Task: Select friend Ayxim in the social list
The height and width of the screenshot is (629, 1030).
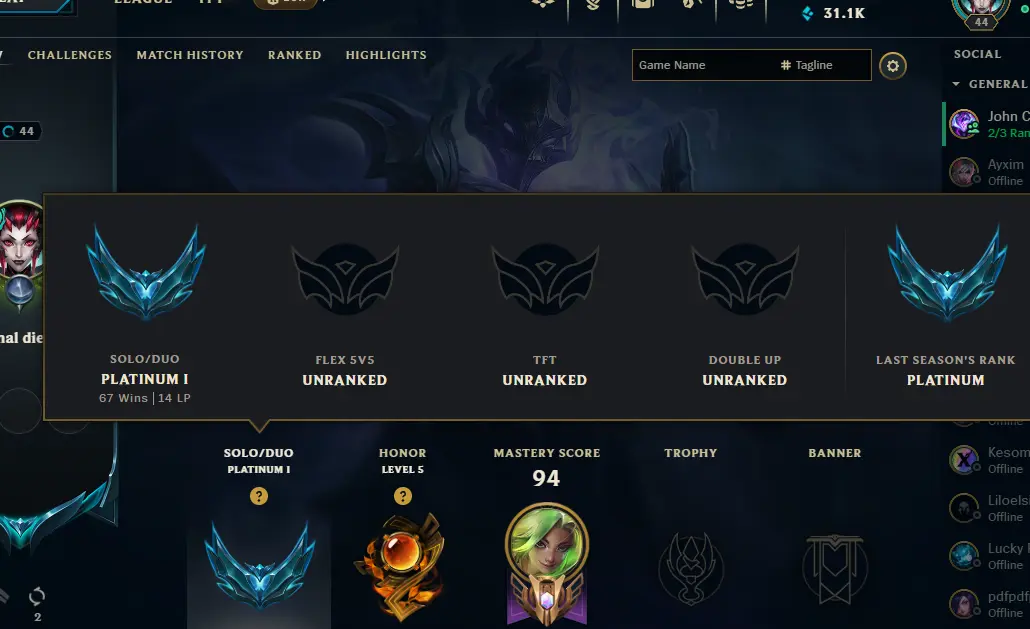Action: coord(987,172)
